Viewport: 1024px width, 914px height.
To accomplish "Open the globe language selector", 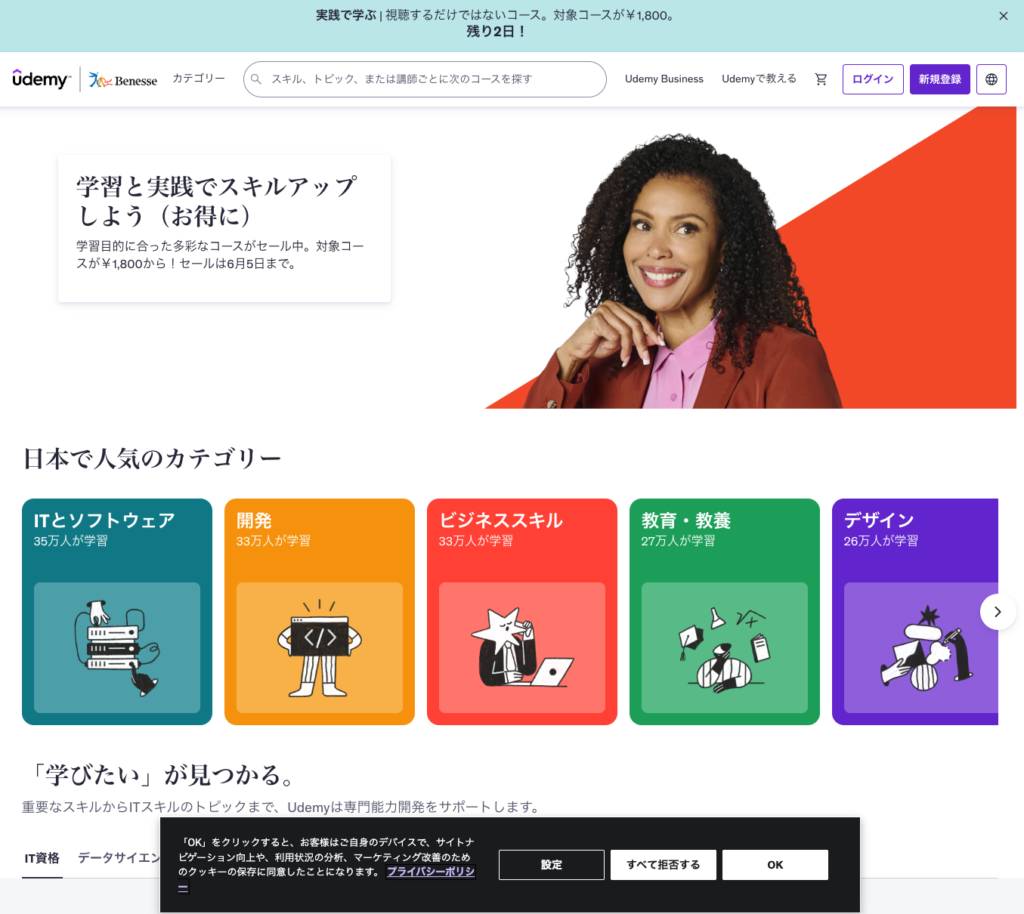I will point(991,79).
